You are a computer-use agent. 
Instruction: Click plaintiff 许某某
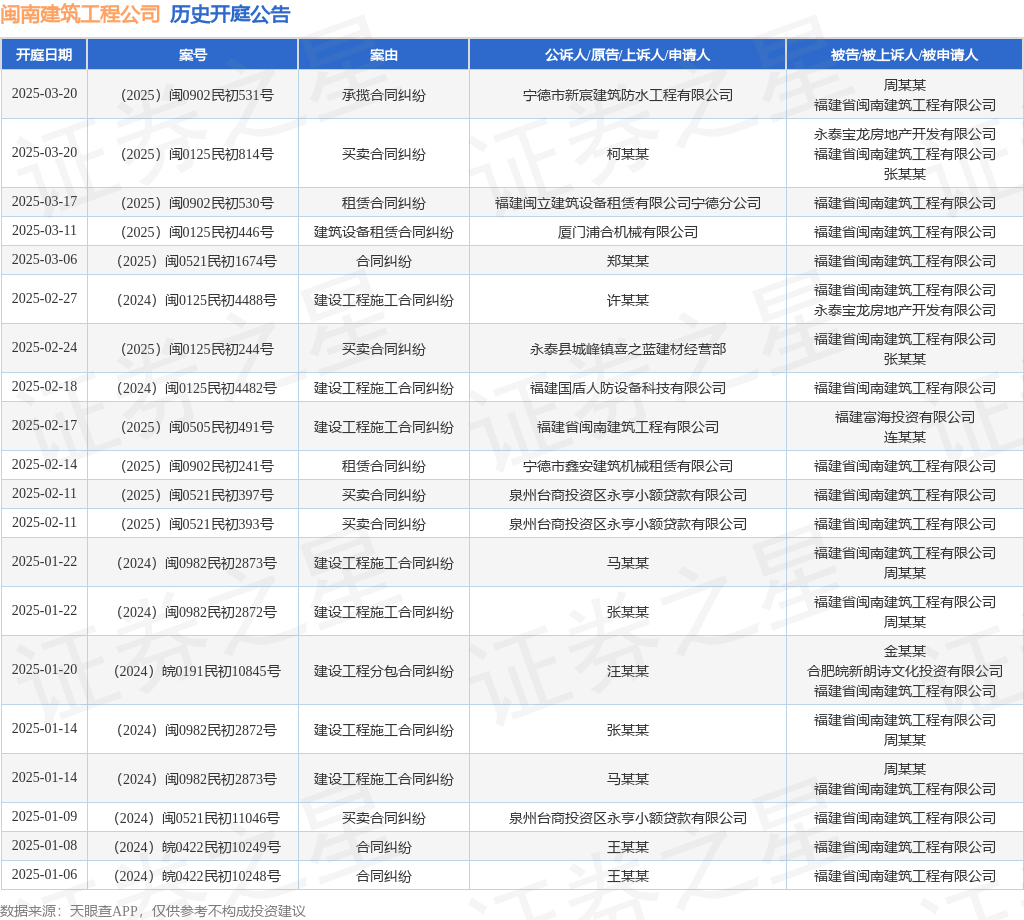(x=628, y=300)
